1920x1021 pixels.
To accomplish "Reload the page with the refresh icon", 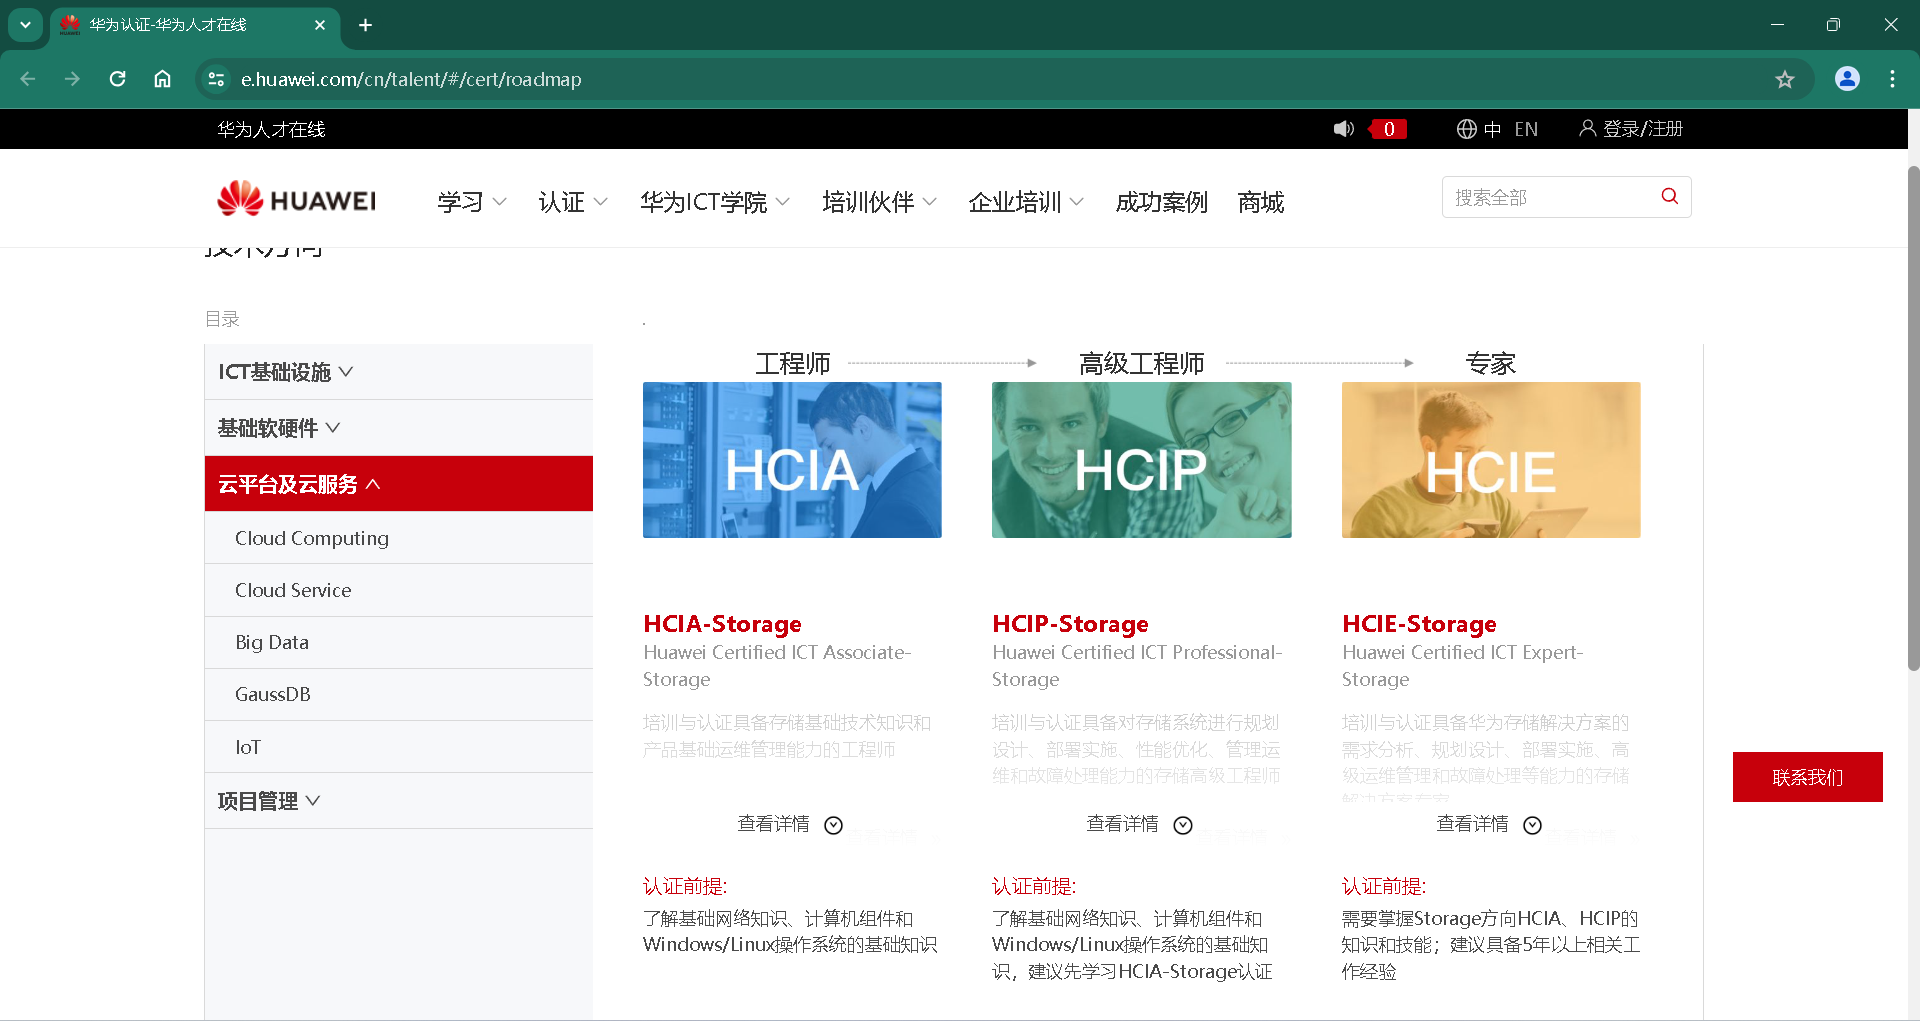I will 117,79.
